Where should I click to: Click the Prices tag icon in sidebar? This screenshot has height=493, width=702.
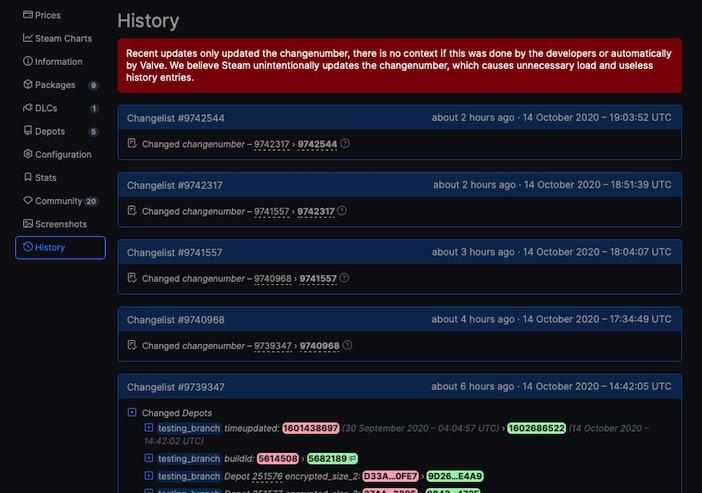coord(28,15)
